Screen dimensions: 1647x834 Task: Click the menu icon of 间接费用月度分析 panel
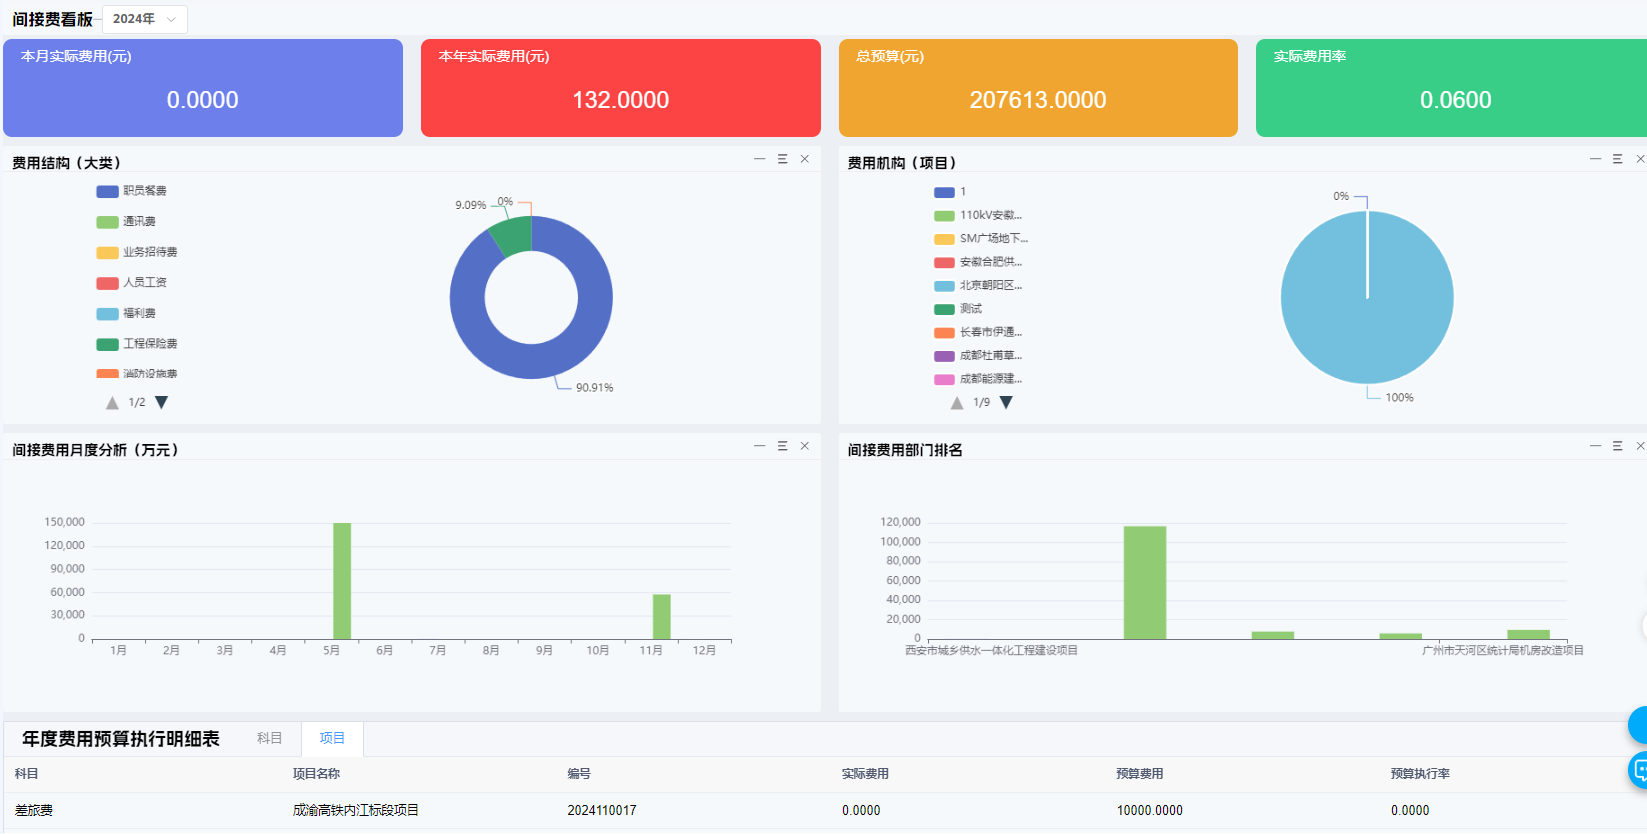pos(782,446)
